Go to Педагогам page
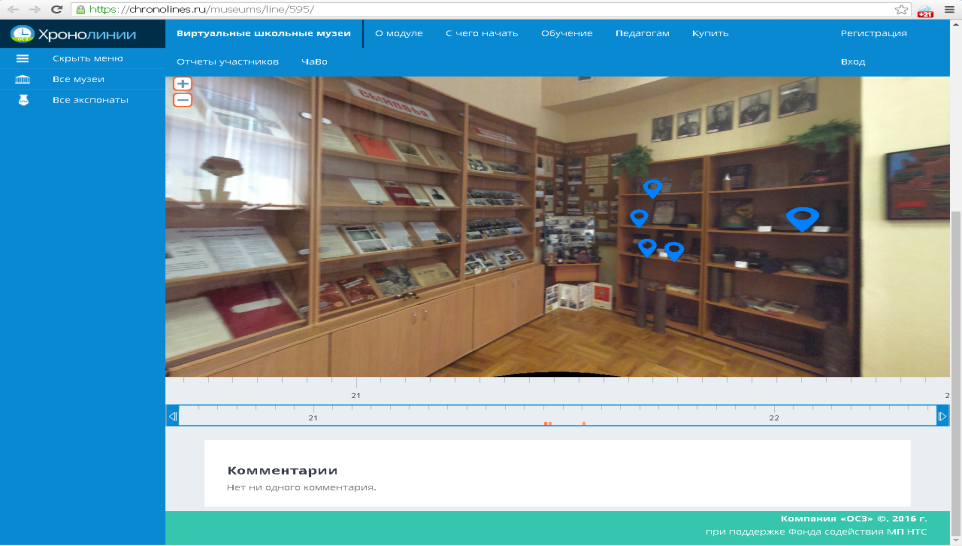The image size is (962, 546). [642, 33]
